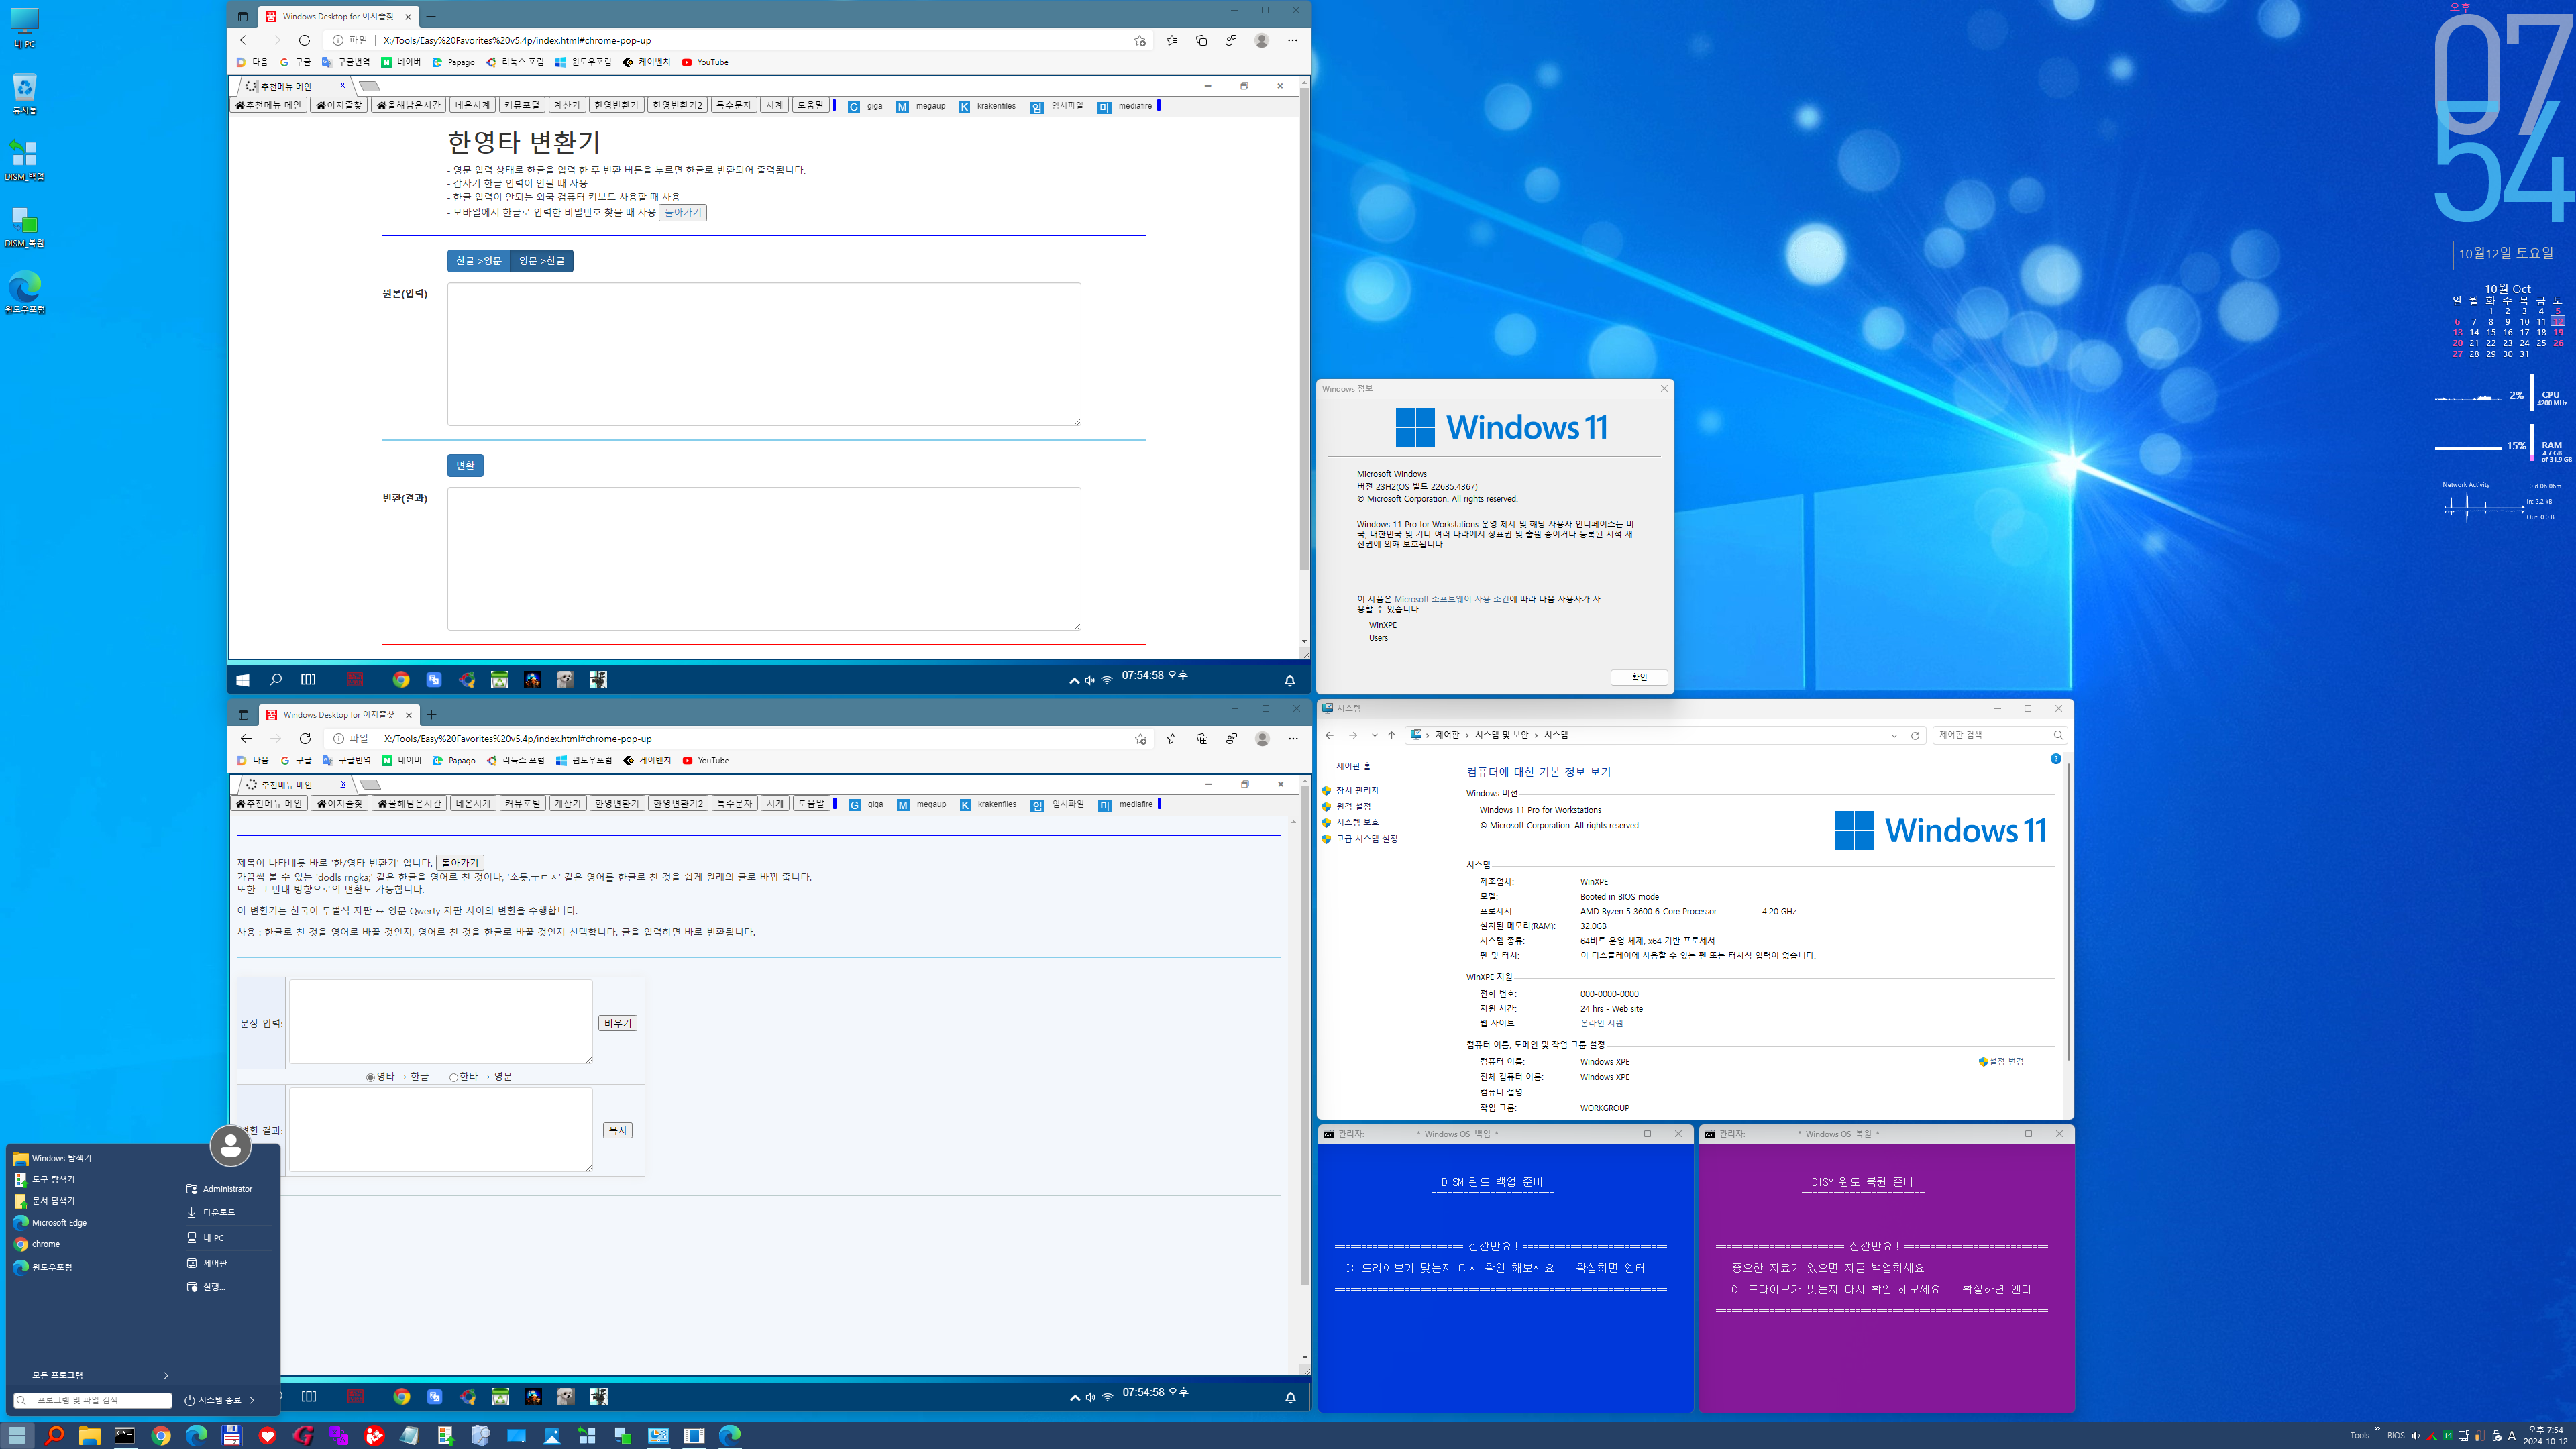
Task: Click the up arrow in 시스템 window navigation
Action: pyautogui.click(x=1391, y=735)
